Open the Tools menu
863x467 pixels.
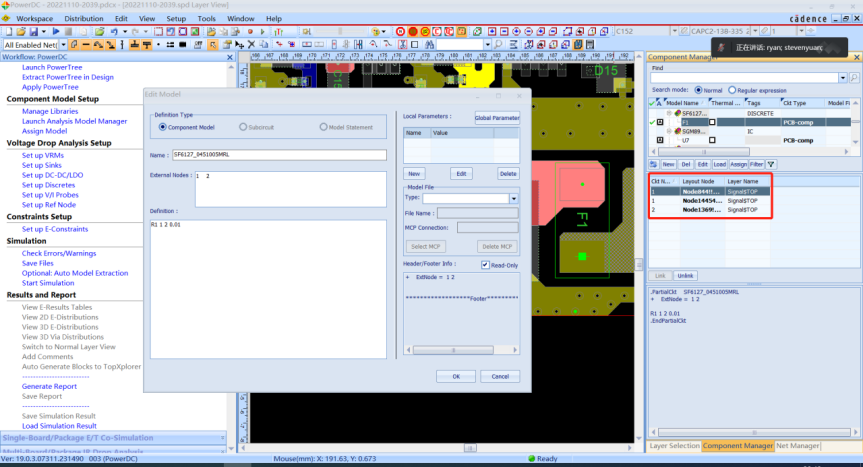point(206,19)
